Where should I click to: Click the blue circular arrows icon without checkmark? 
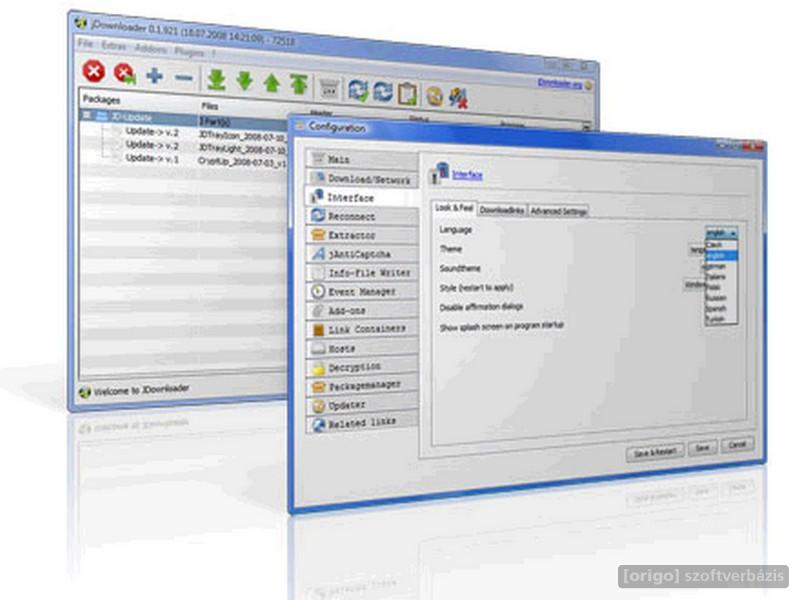point(383,92)
